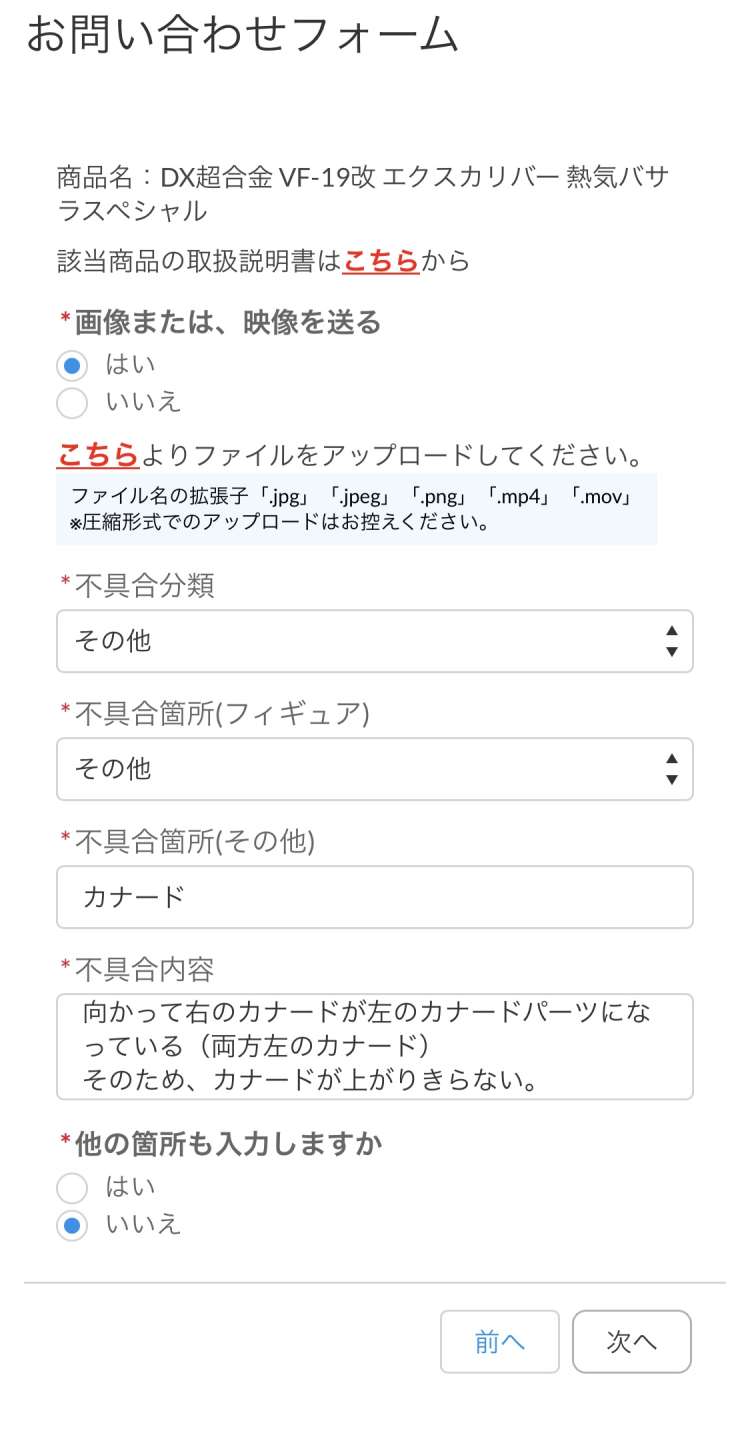Screen dimensions: 750x1429
Task: Click the 不具合内容 field label
Action: click(x=144, y=969)
